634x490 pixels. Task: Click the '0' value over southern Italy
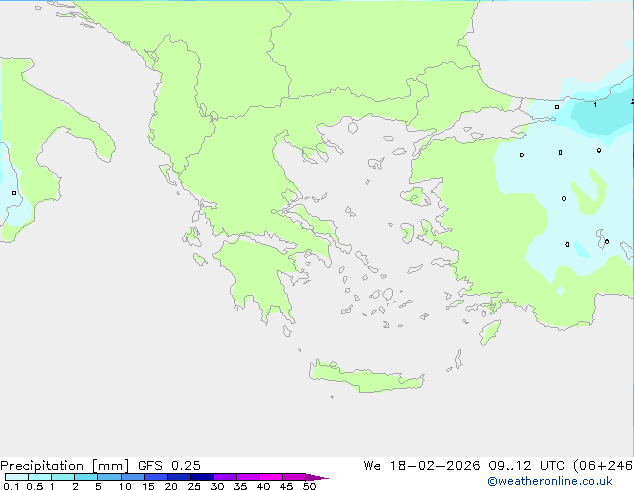tap(14, 193)
